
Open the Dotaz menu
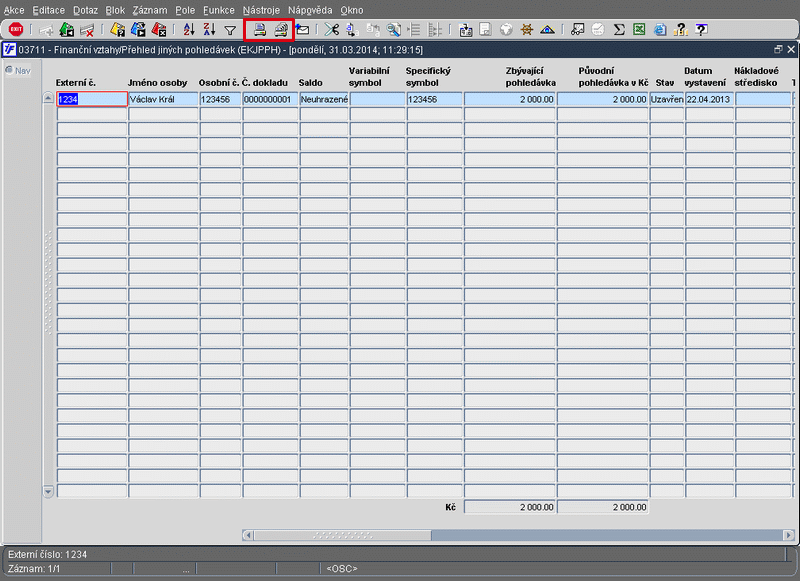tap(85, 10)
